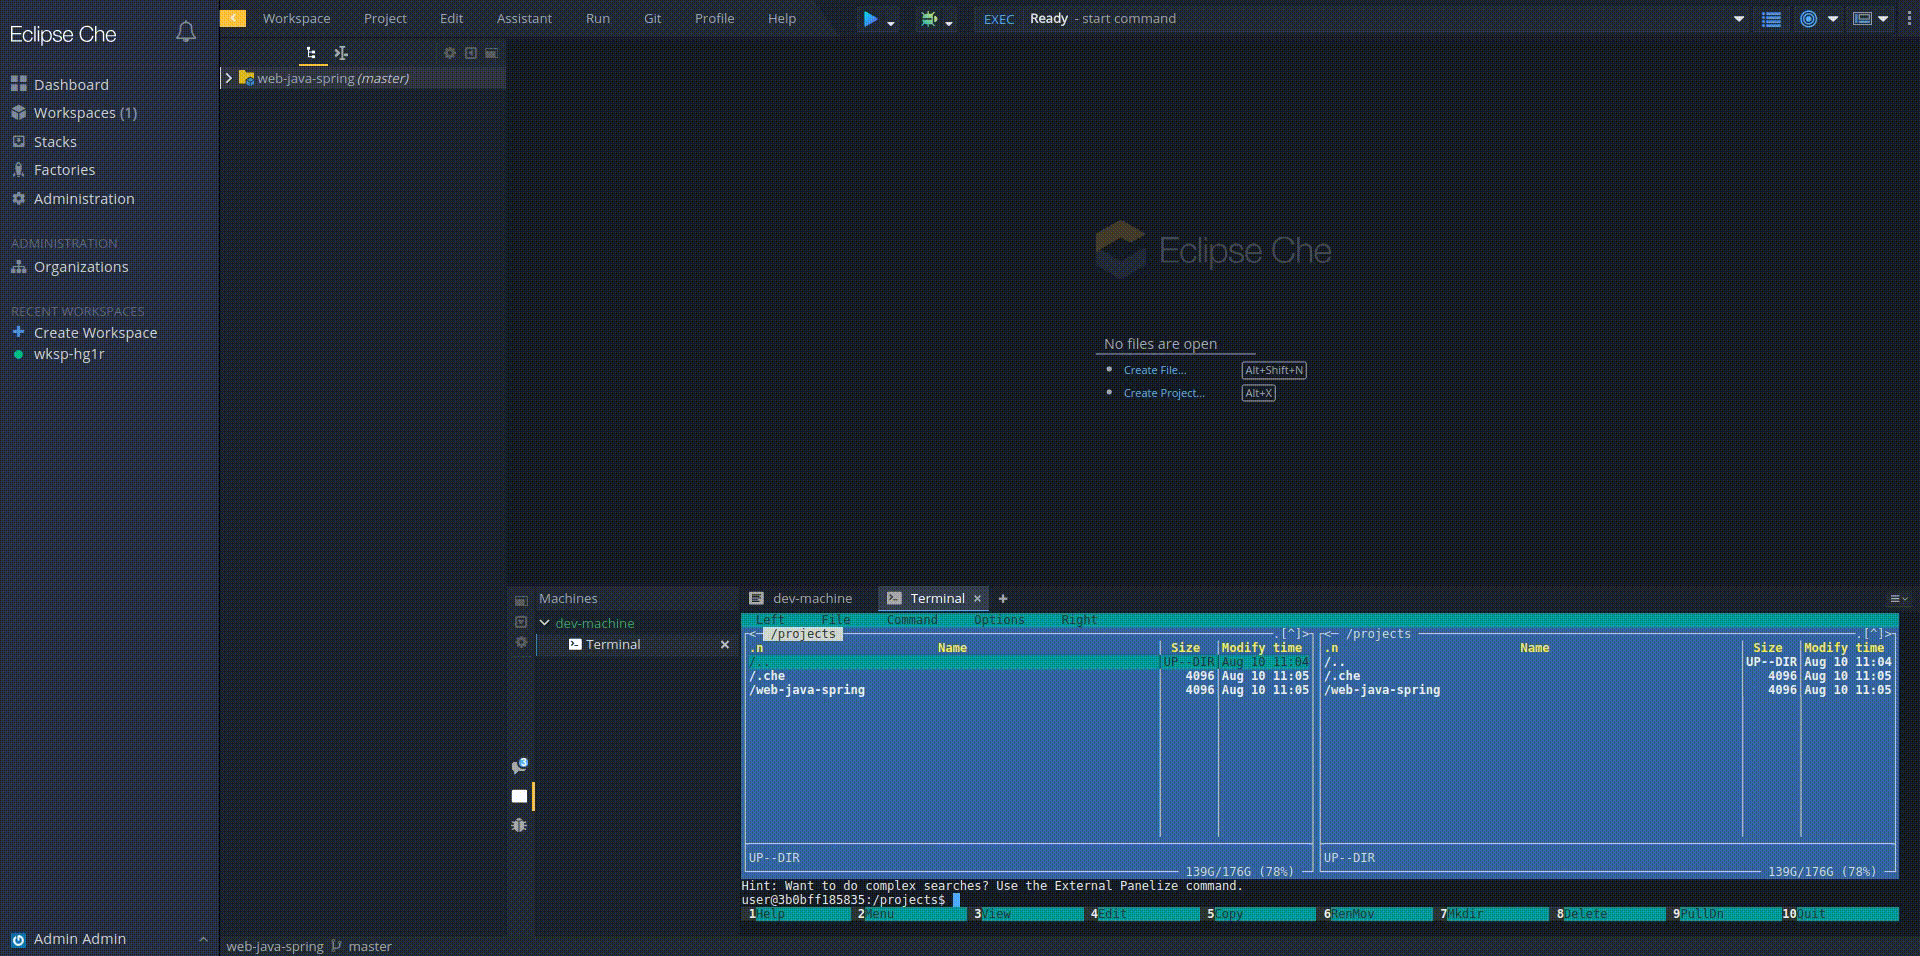Click the notification bell icon
The width and height of the screenshot is (1920, 956).
click(185, 32)
